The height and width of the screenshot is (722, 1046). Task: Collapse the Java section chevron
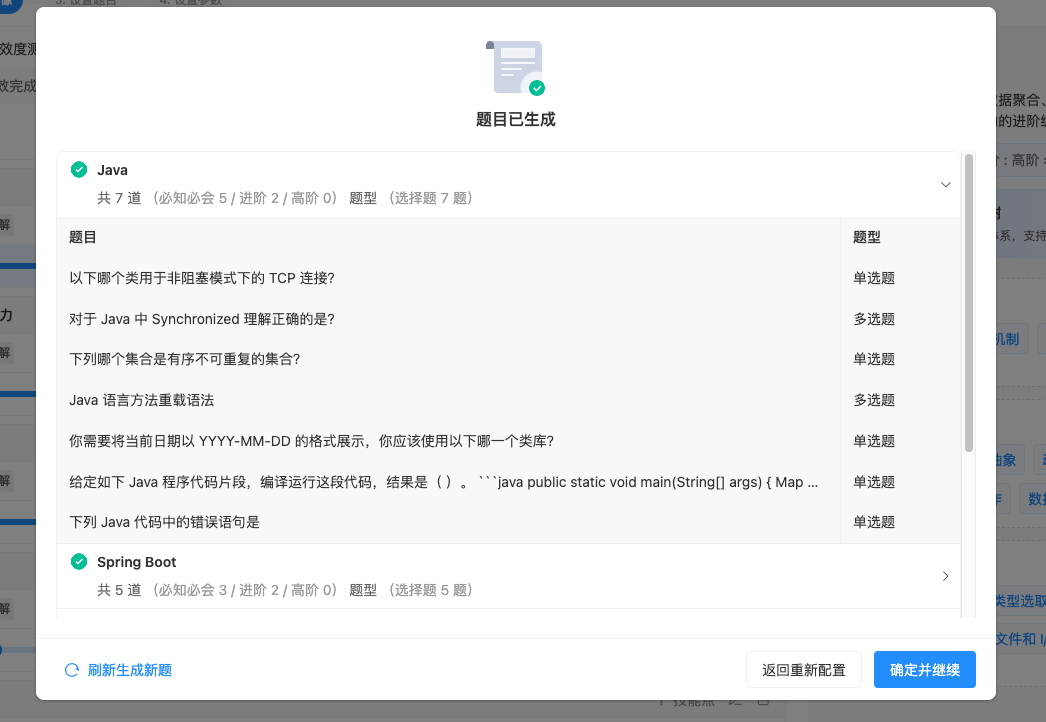(945, 184)
